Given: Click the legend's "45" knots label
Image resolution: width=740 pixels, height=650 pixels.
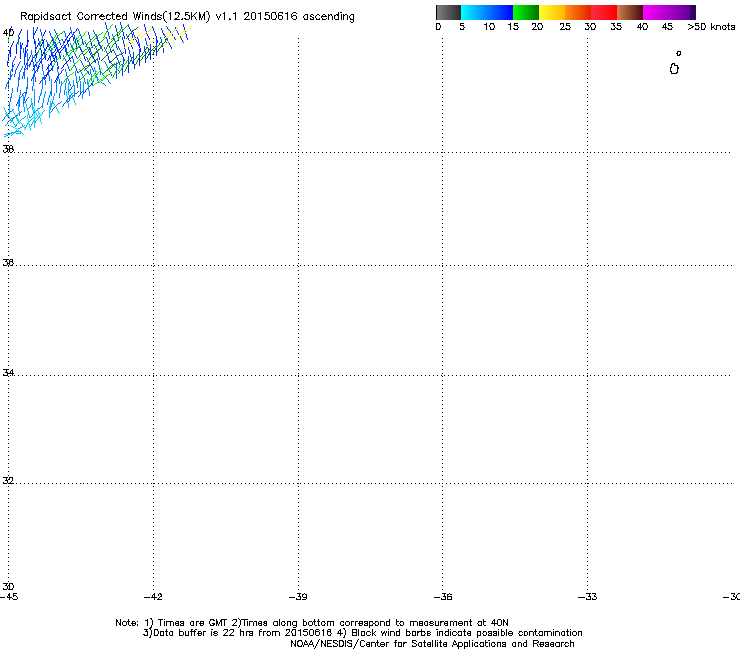Looking at the screenshot, I should click(x=667, y=27).
